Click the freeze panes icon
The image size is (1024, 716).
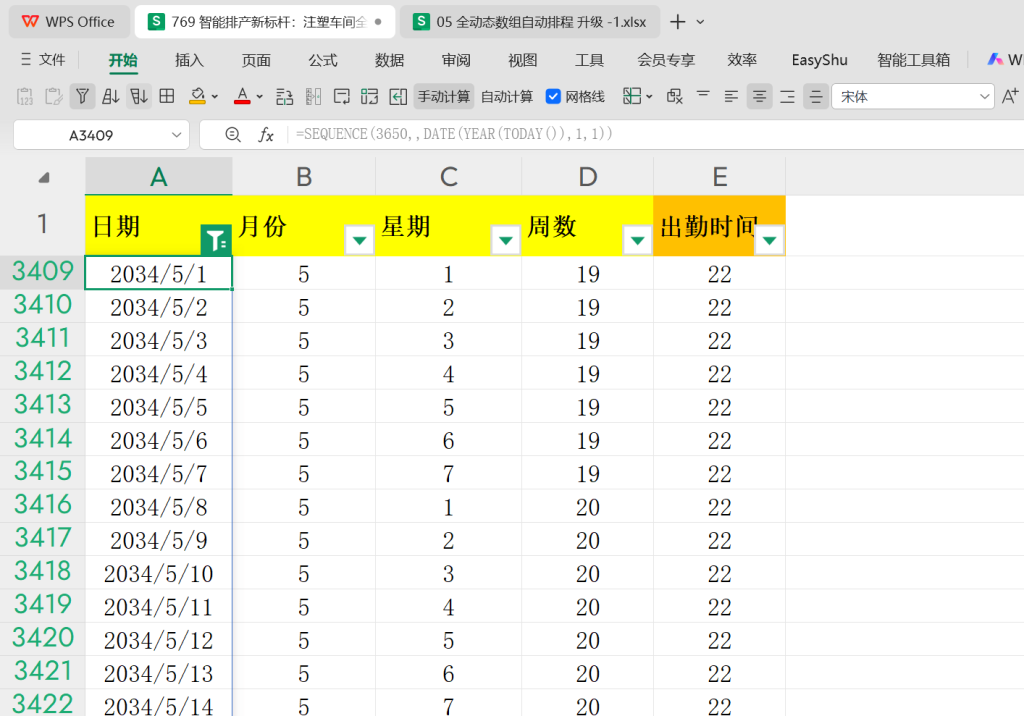(x=632, y=97)
